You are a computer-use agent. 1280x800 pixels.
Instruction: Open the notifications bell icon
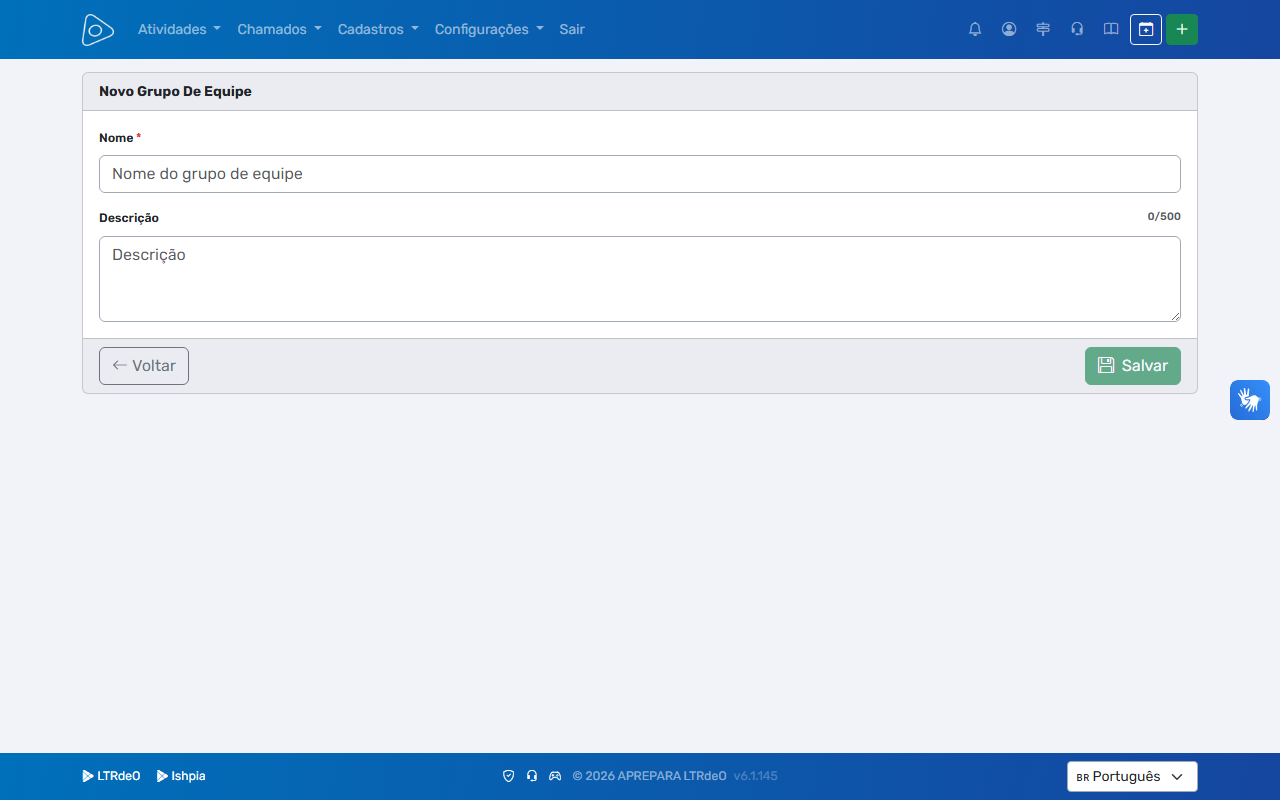pos(975,29)
